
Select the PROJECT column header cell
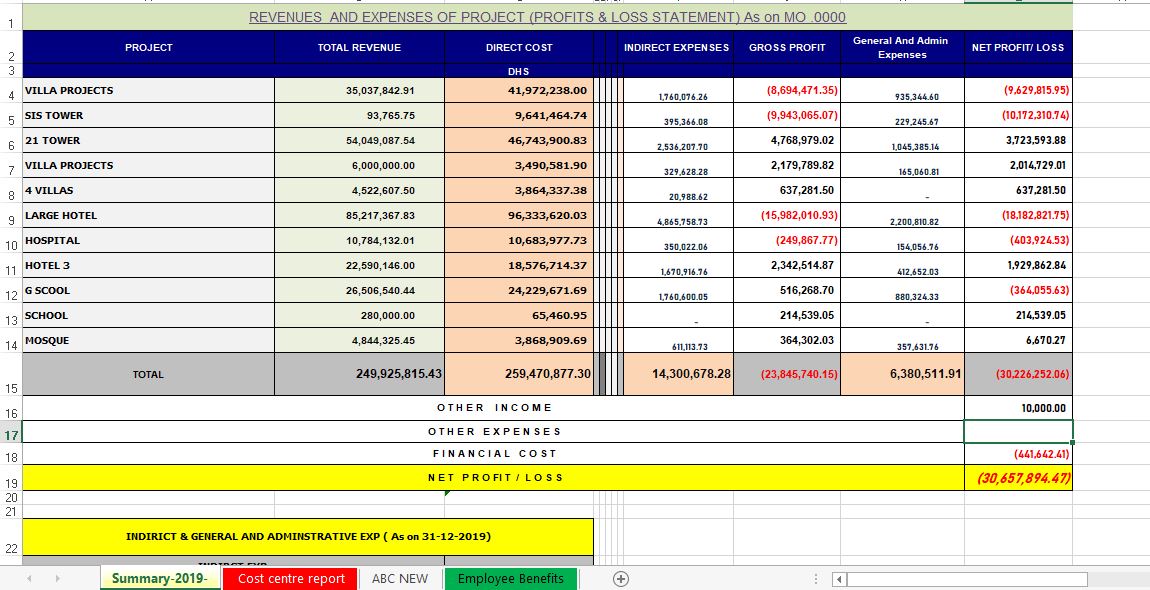148,47
